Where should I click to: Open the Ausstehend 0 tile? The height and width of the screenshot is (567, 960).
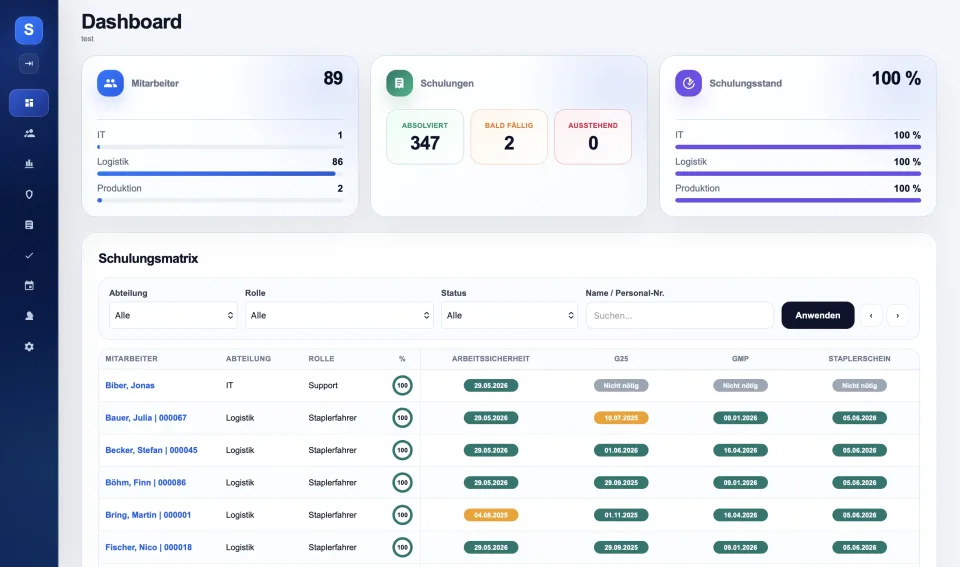[593, 137]
